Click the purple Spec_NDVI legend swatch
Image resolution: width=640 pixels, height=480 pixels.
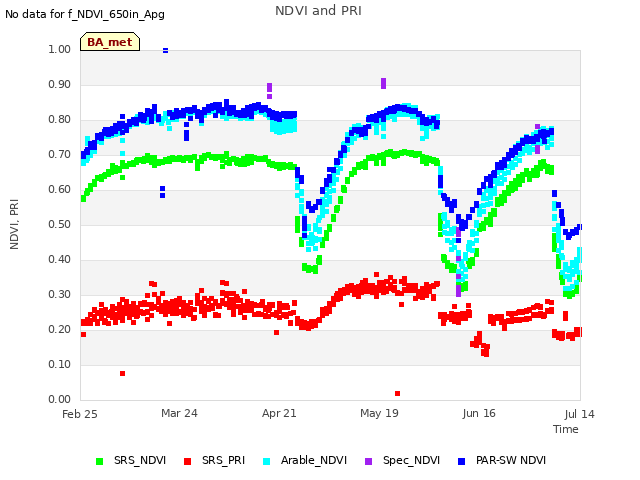[x=368, y=461]
